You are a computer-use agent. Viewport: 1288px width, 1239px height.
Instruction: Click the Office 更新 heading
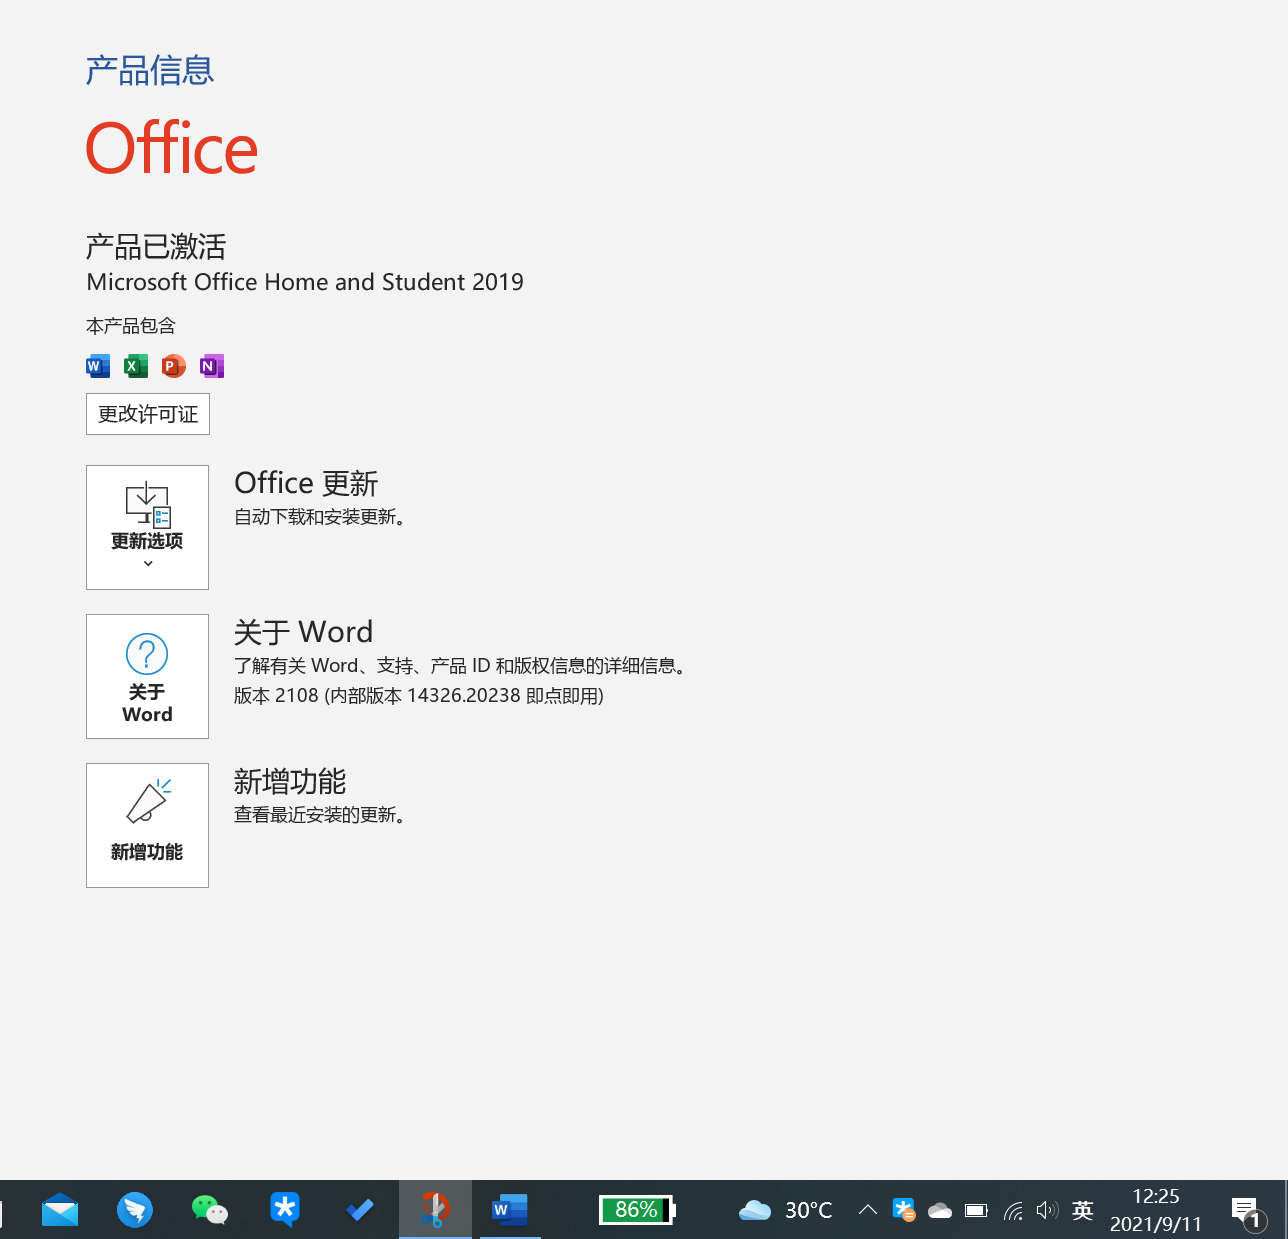click(306, 483)
